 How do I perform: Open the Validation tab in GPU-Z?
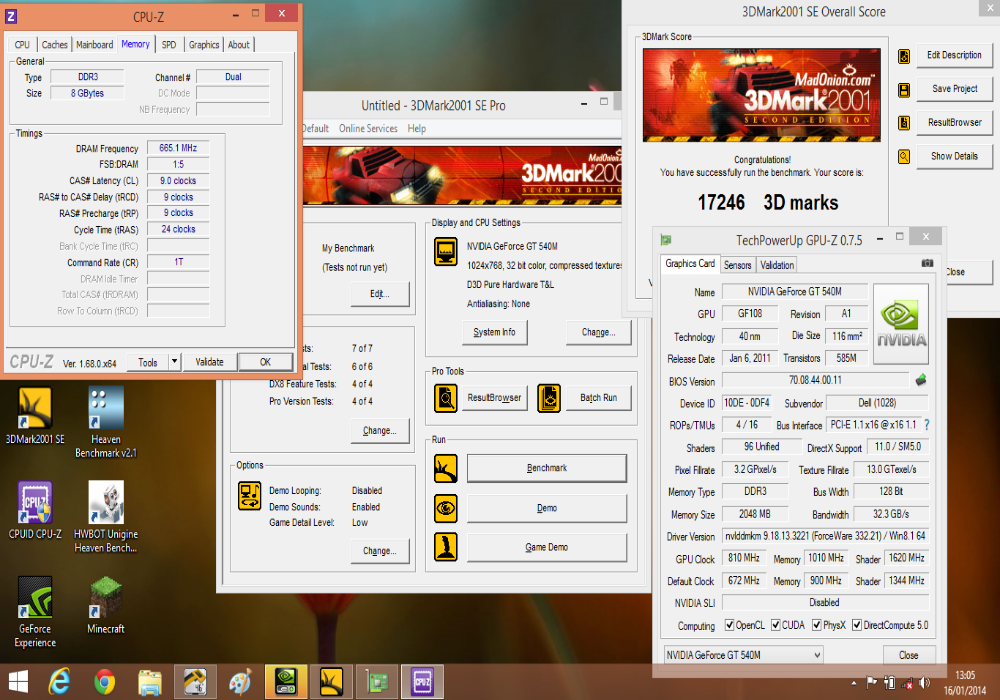[777, 265]
